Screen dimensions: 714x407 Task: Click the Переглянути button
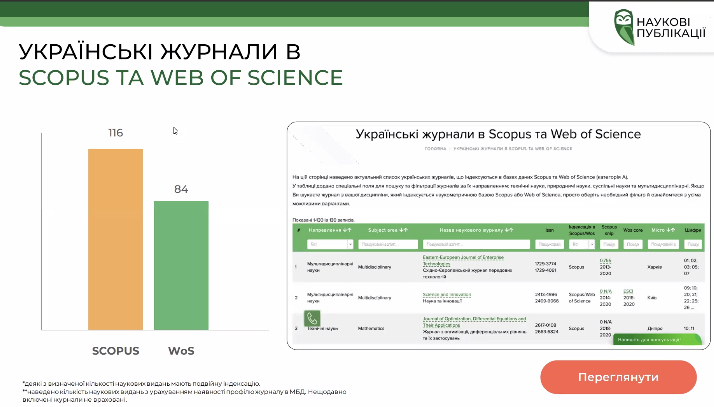click(618, 377)
